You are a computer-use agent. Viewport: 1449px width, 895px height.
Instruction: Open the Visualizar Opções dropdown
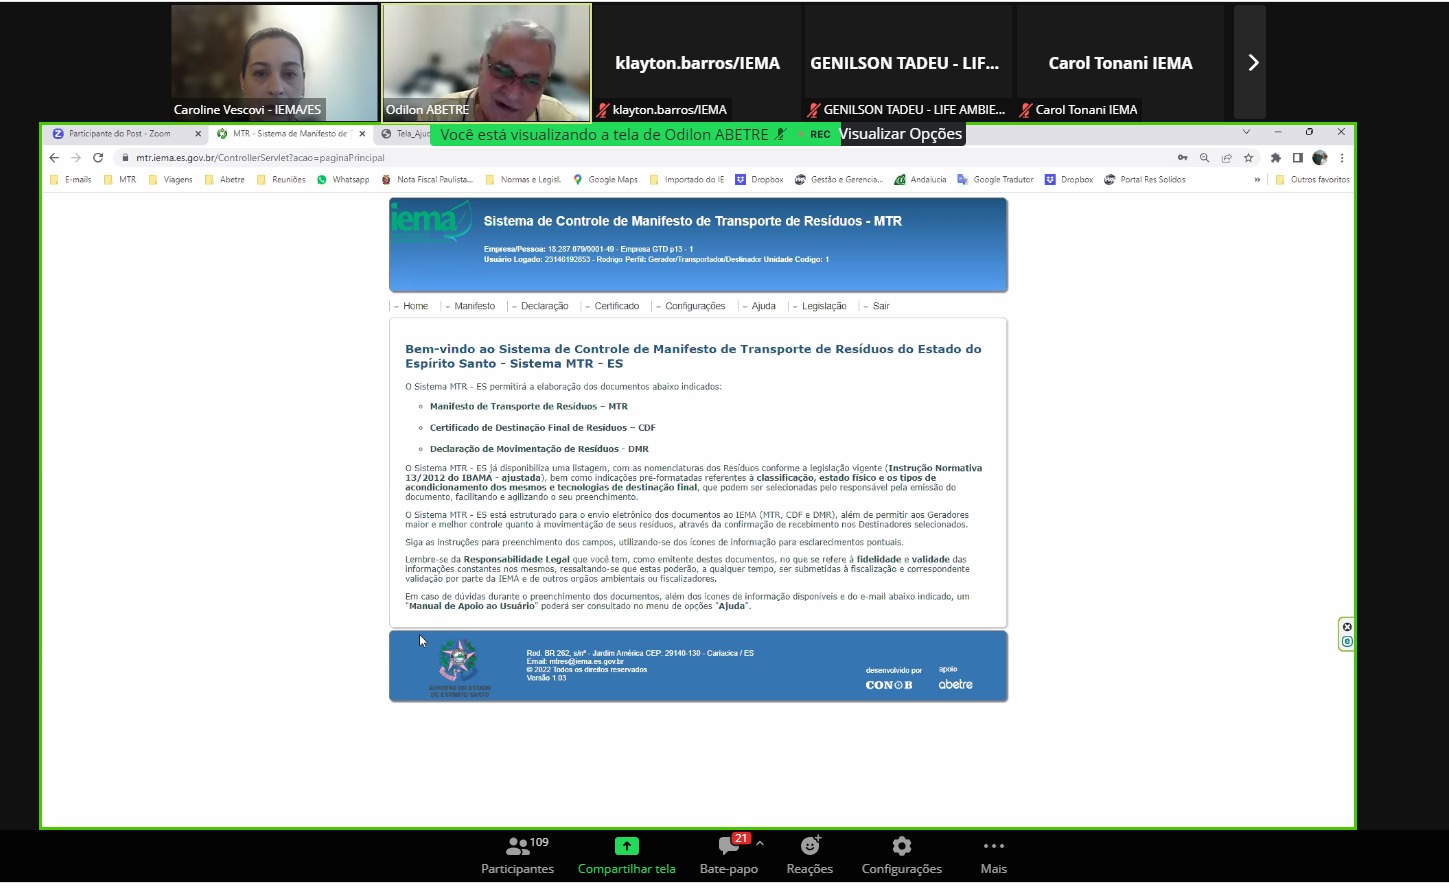click(x=901, y=134)
